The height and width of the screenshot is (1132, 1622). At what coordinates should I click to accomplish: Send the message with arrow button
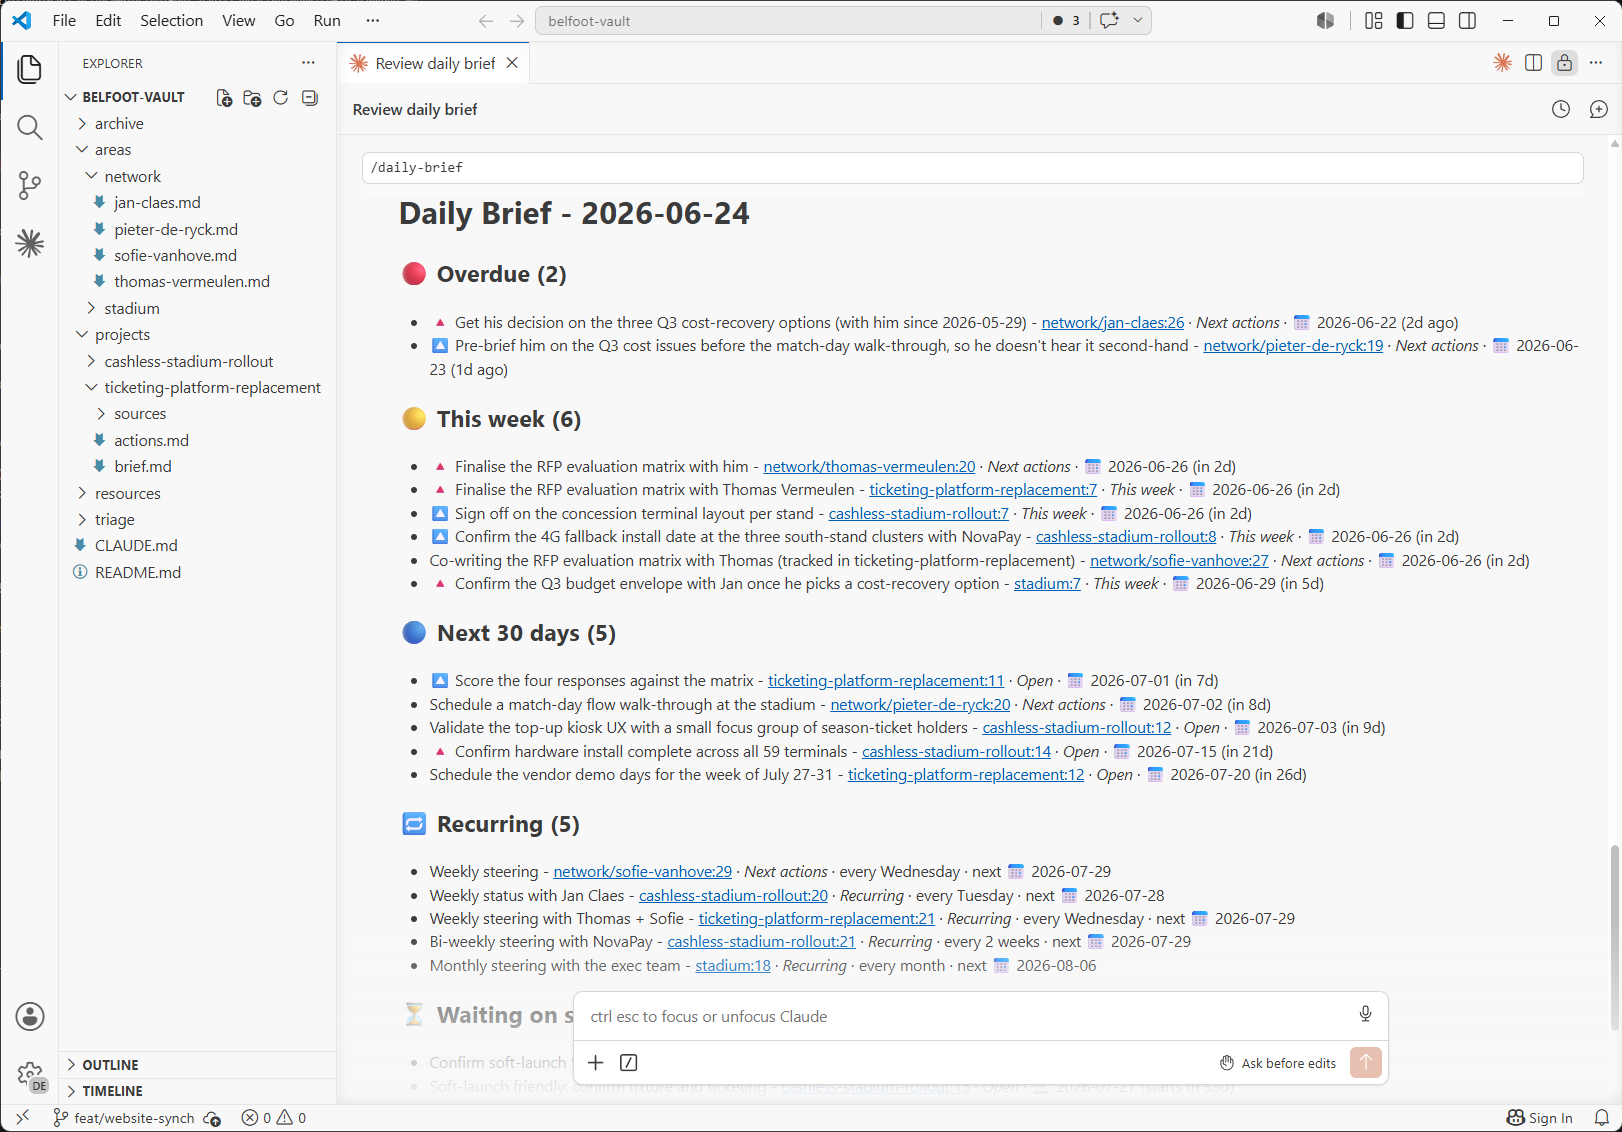pyautogui.click(x=1365, y=1062)
